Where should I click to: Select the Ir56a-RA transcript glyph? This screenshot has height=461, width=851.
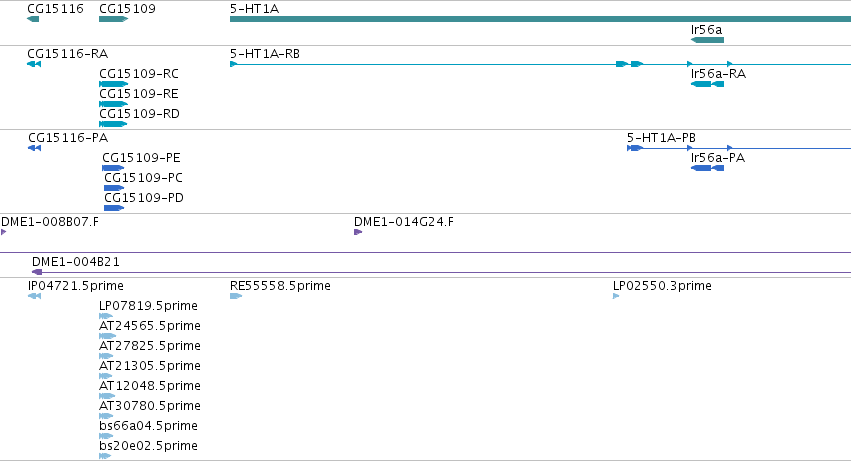click(707, 84)
